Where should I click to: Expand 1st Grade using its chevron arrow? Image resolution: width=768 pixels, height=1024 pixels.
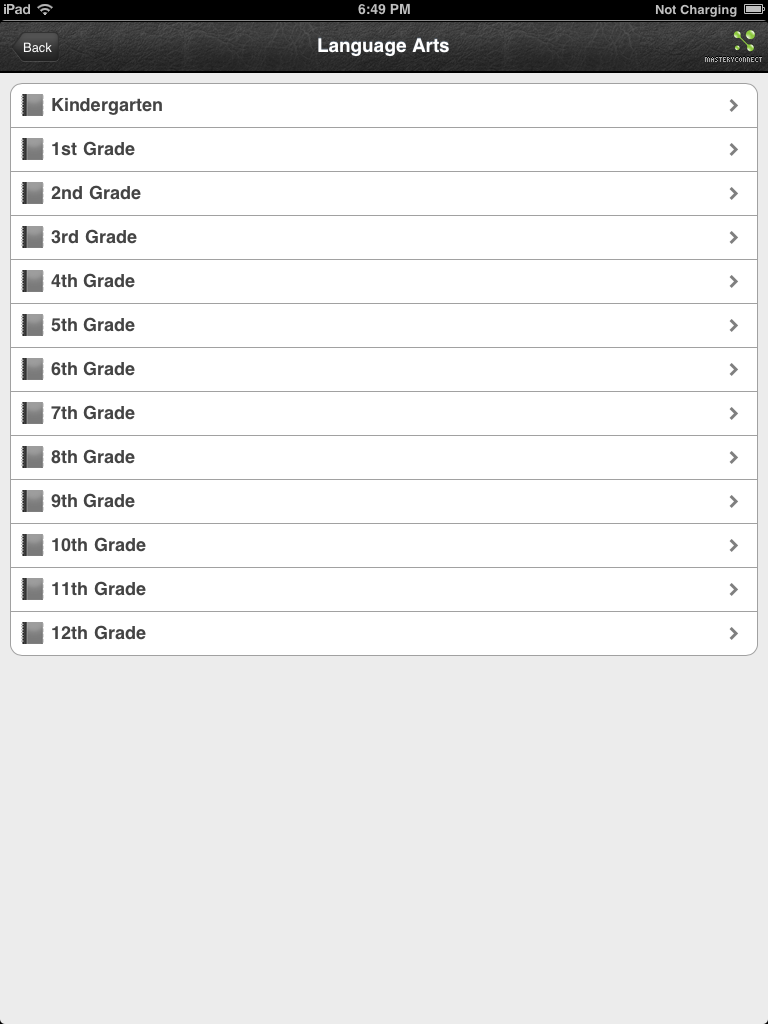coord(734,149)
